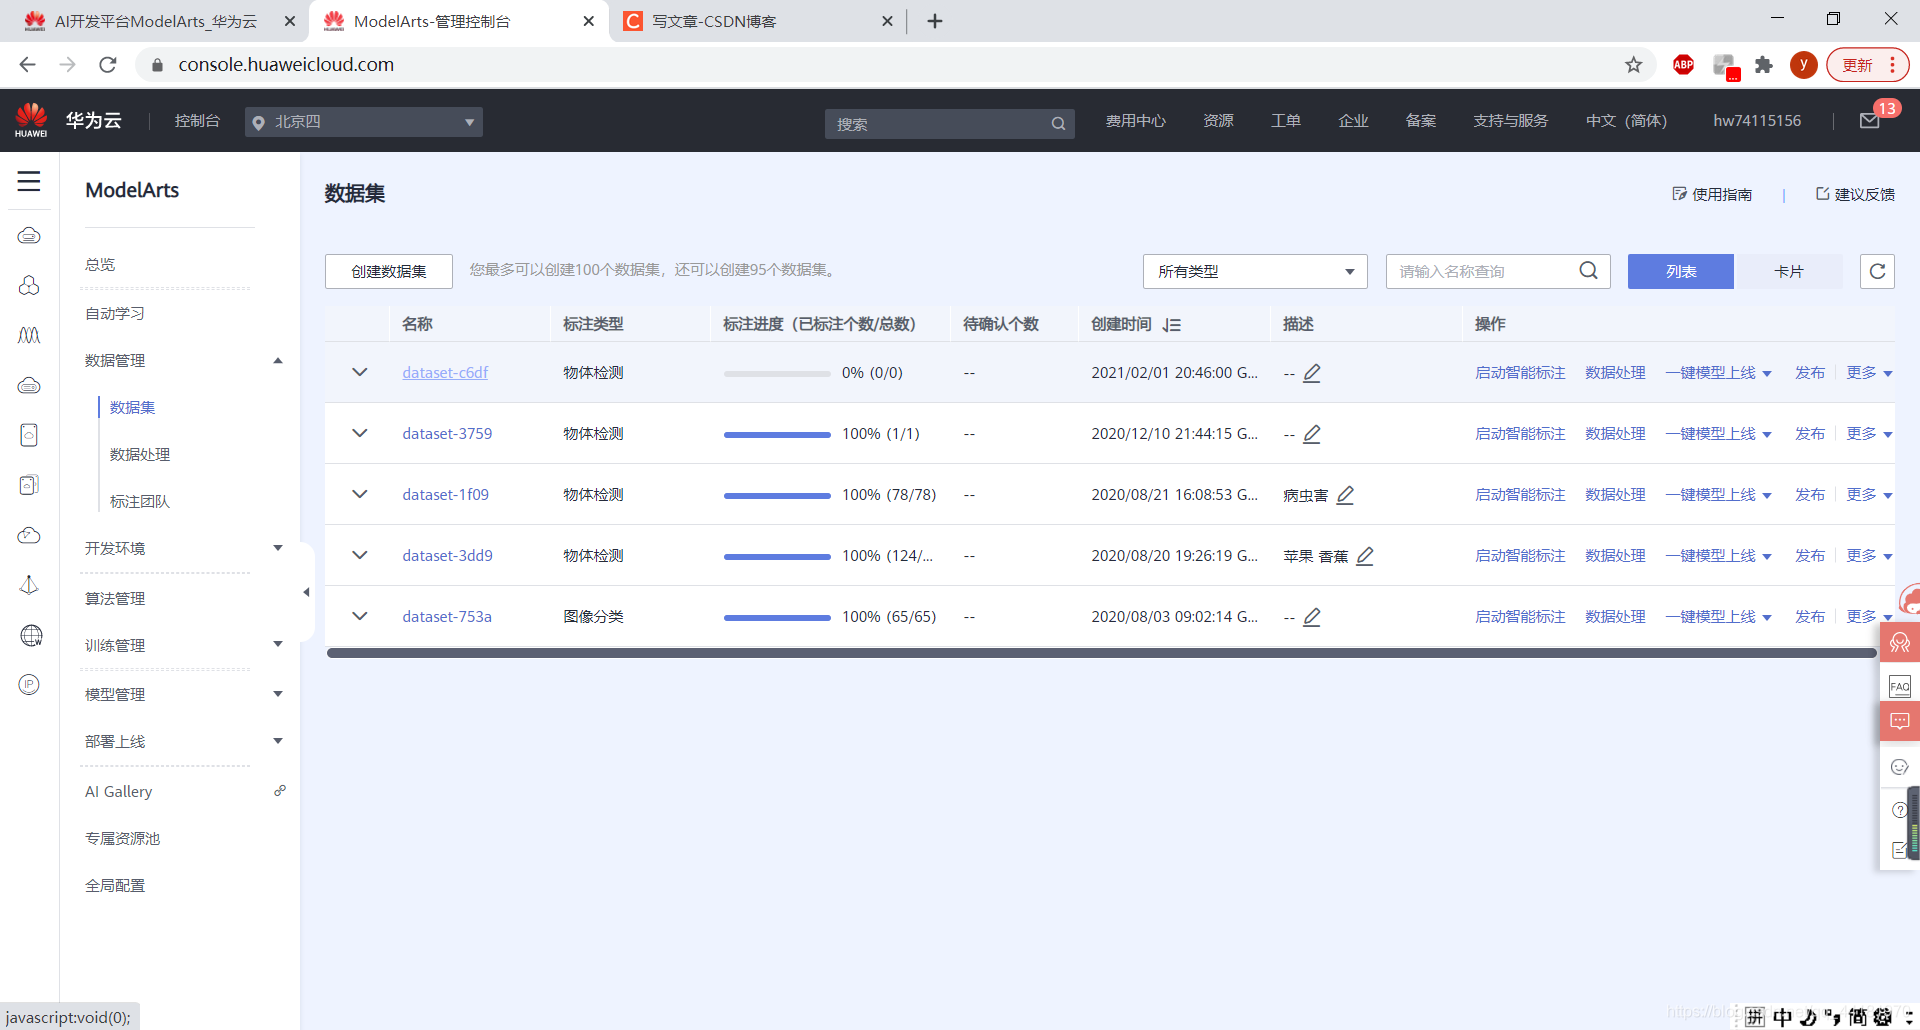The width and height of the screenshot is (1920, 1030).
Task: Bookmark this page with star icon
Action: (x=1633, y=65)
